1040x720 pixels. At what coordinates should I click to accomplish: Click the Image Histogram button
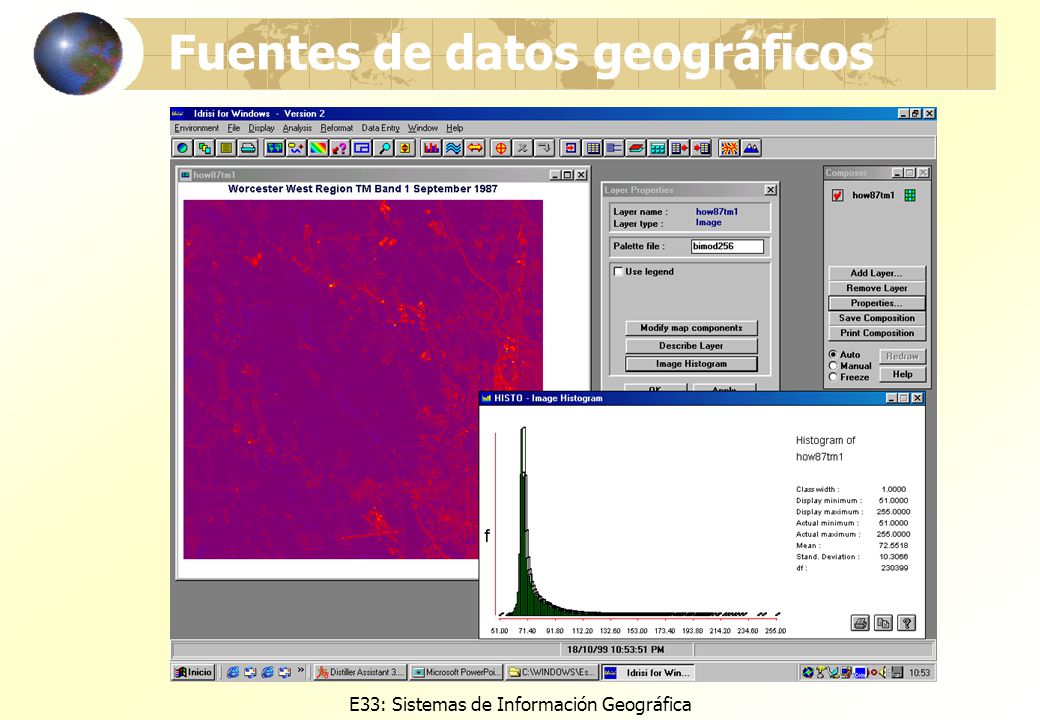691,363
